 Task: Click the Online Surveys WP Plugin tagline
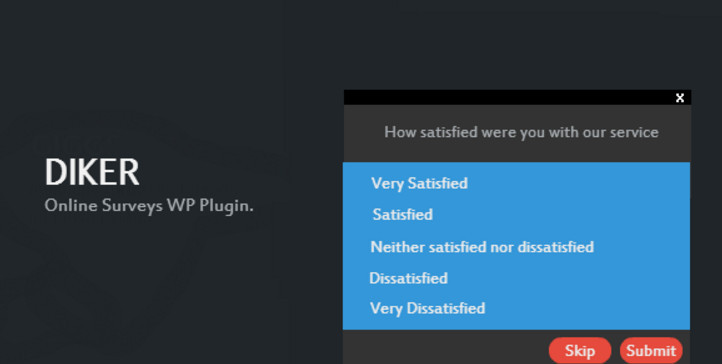tap(149, 206)
